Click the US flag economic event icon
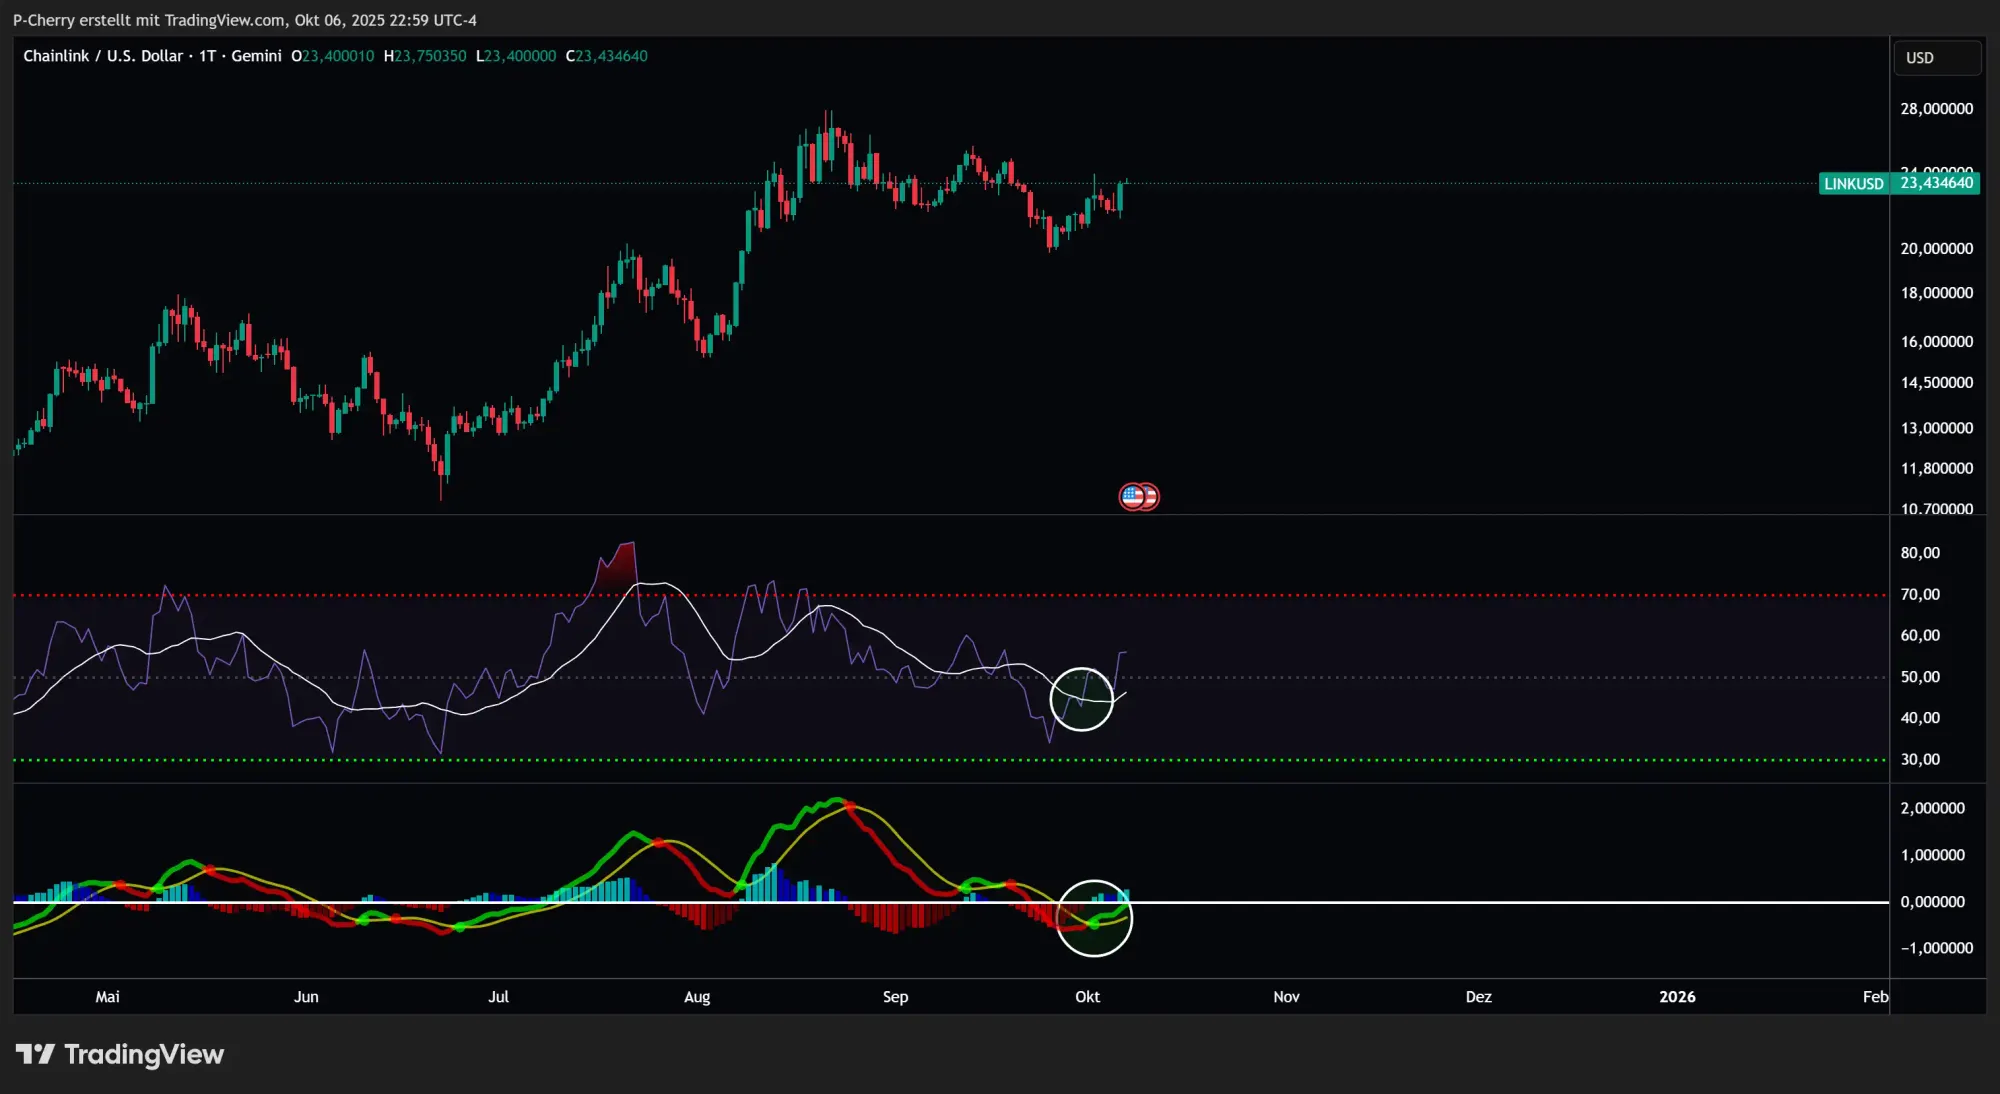 1132,496
